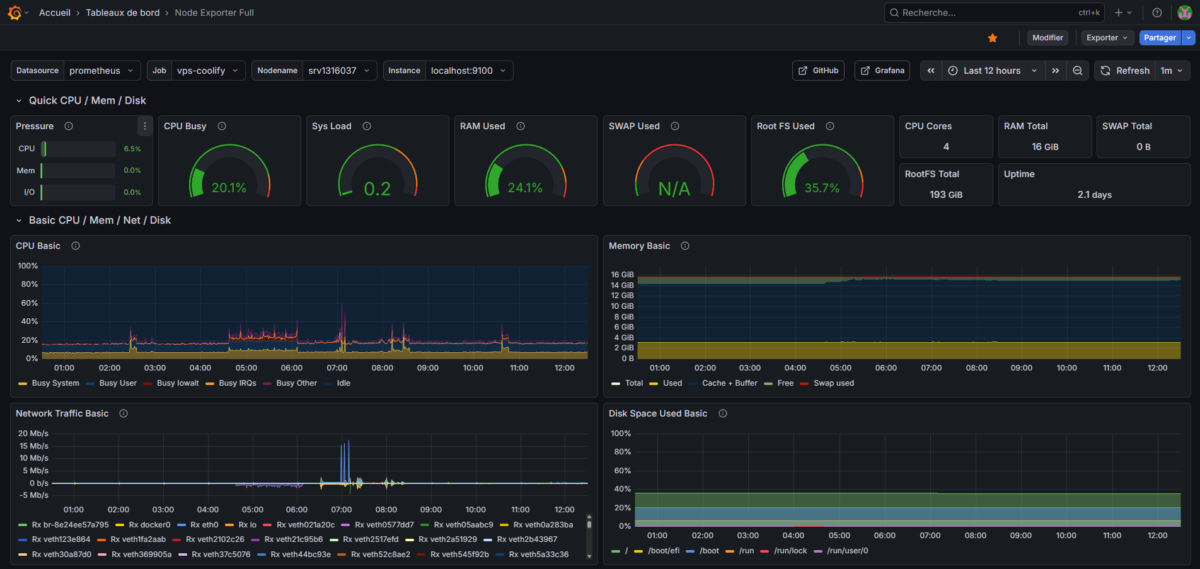Collapse the Quick CPU / Mem / Disk row
Screen dimensions: 1200x569
[x=19, y=101]
